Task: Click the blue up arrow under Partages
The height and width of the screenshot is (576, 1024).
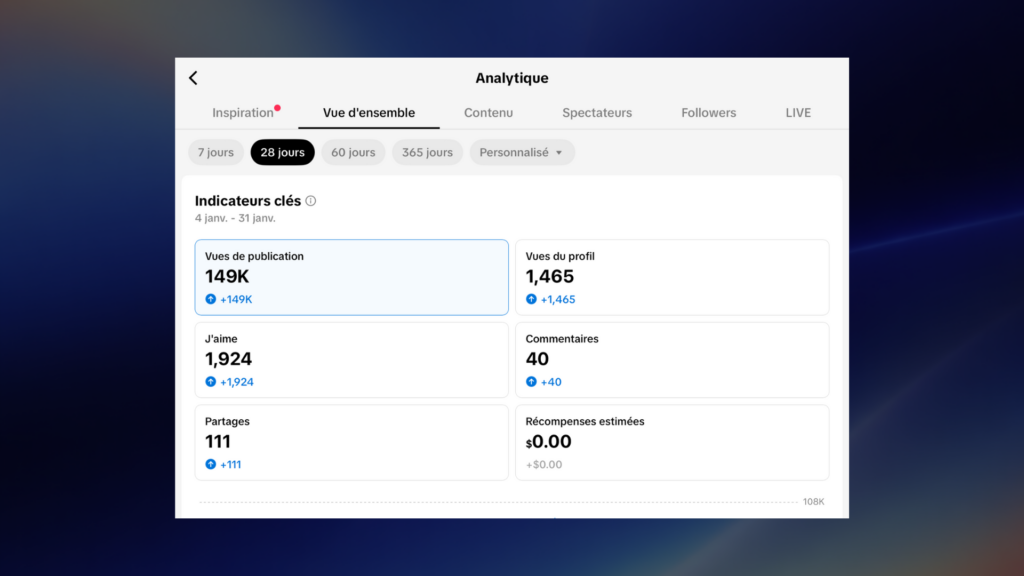Action: (211, 464)
